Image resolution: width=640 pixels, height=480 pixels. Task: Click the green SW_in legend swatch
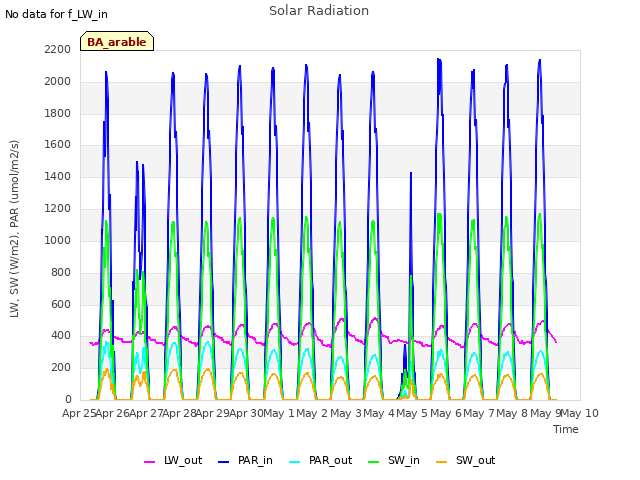pos(373,462)
